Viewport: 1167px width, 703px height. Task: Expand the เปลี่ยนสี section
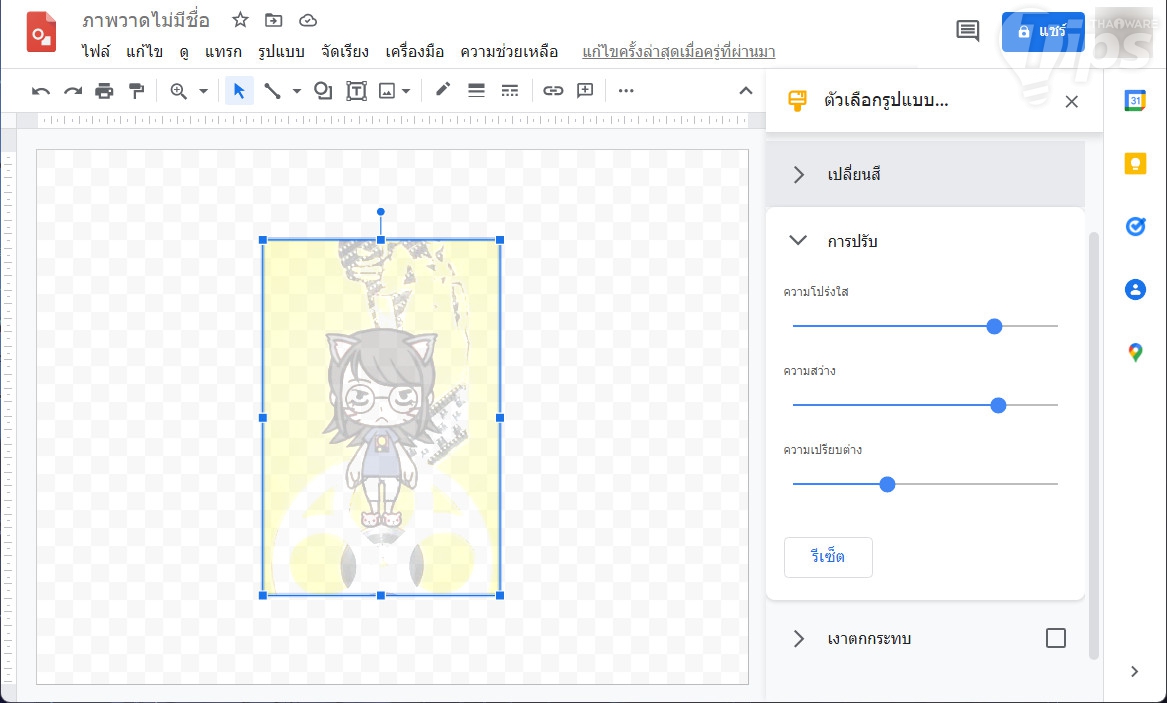(x=925, y=174)
